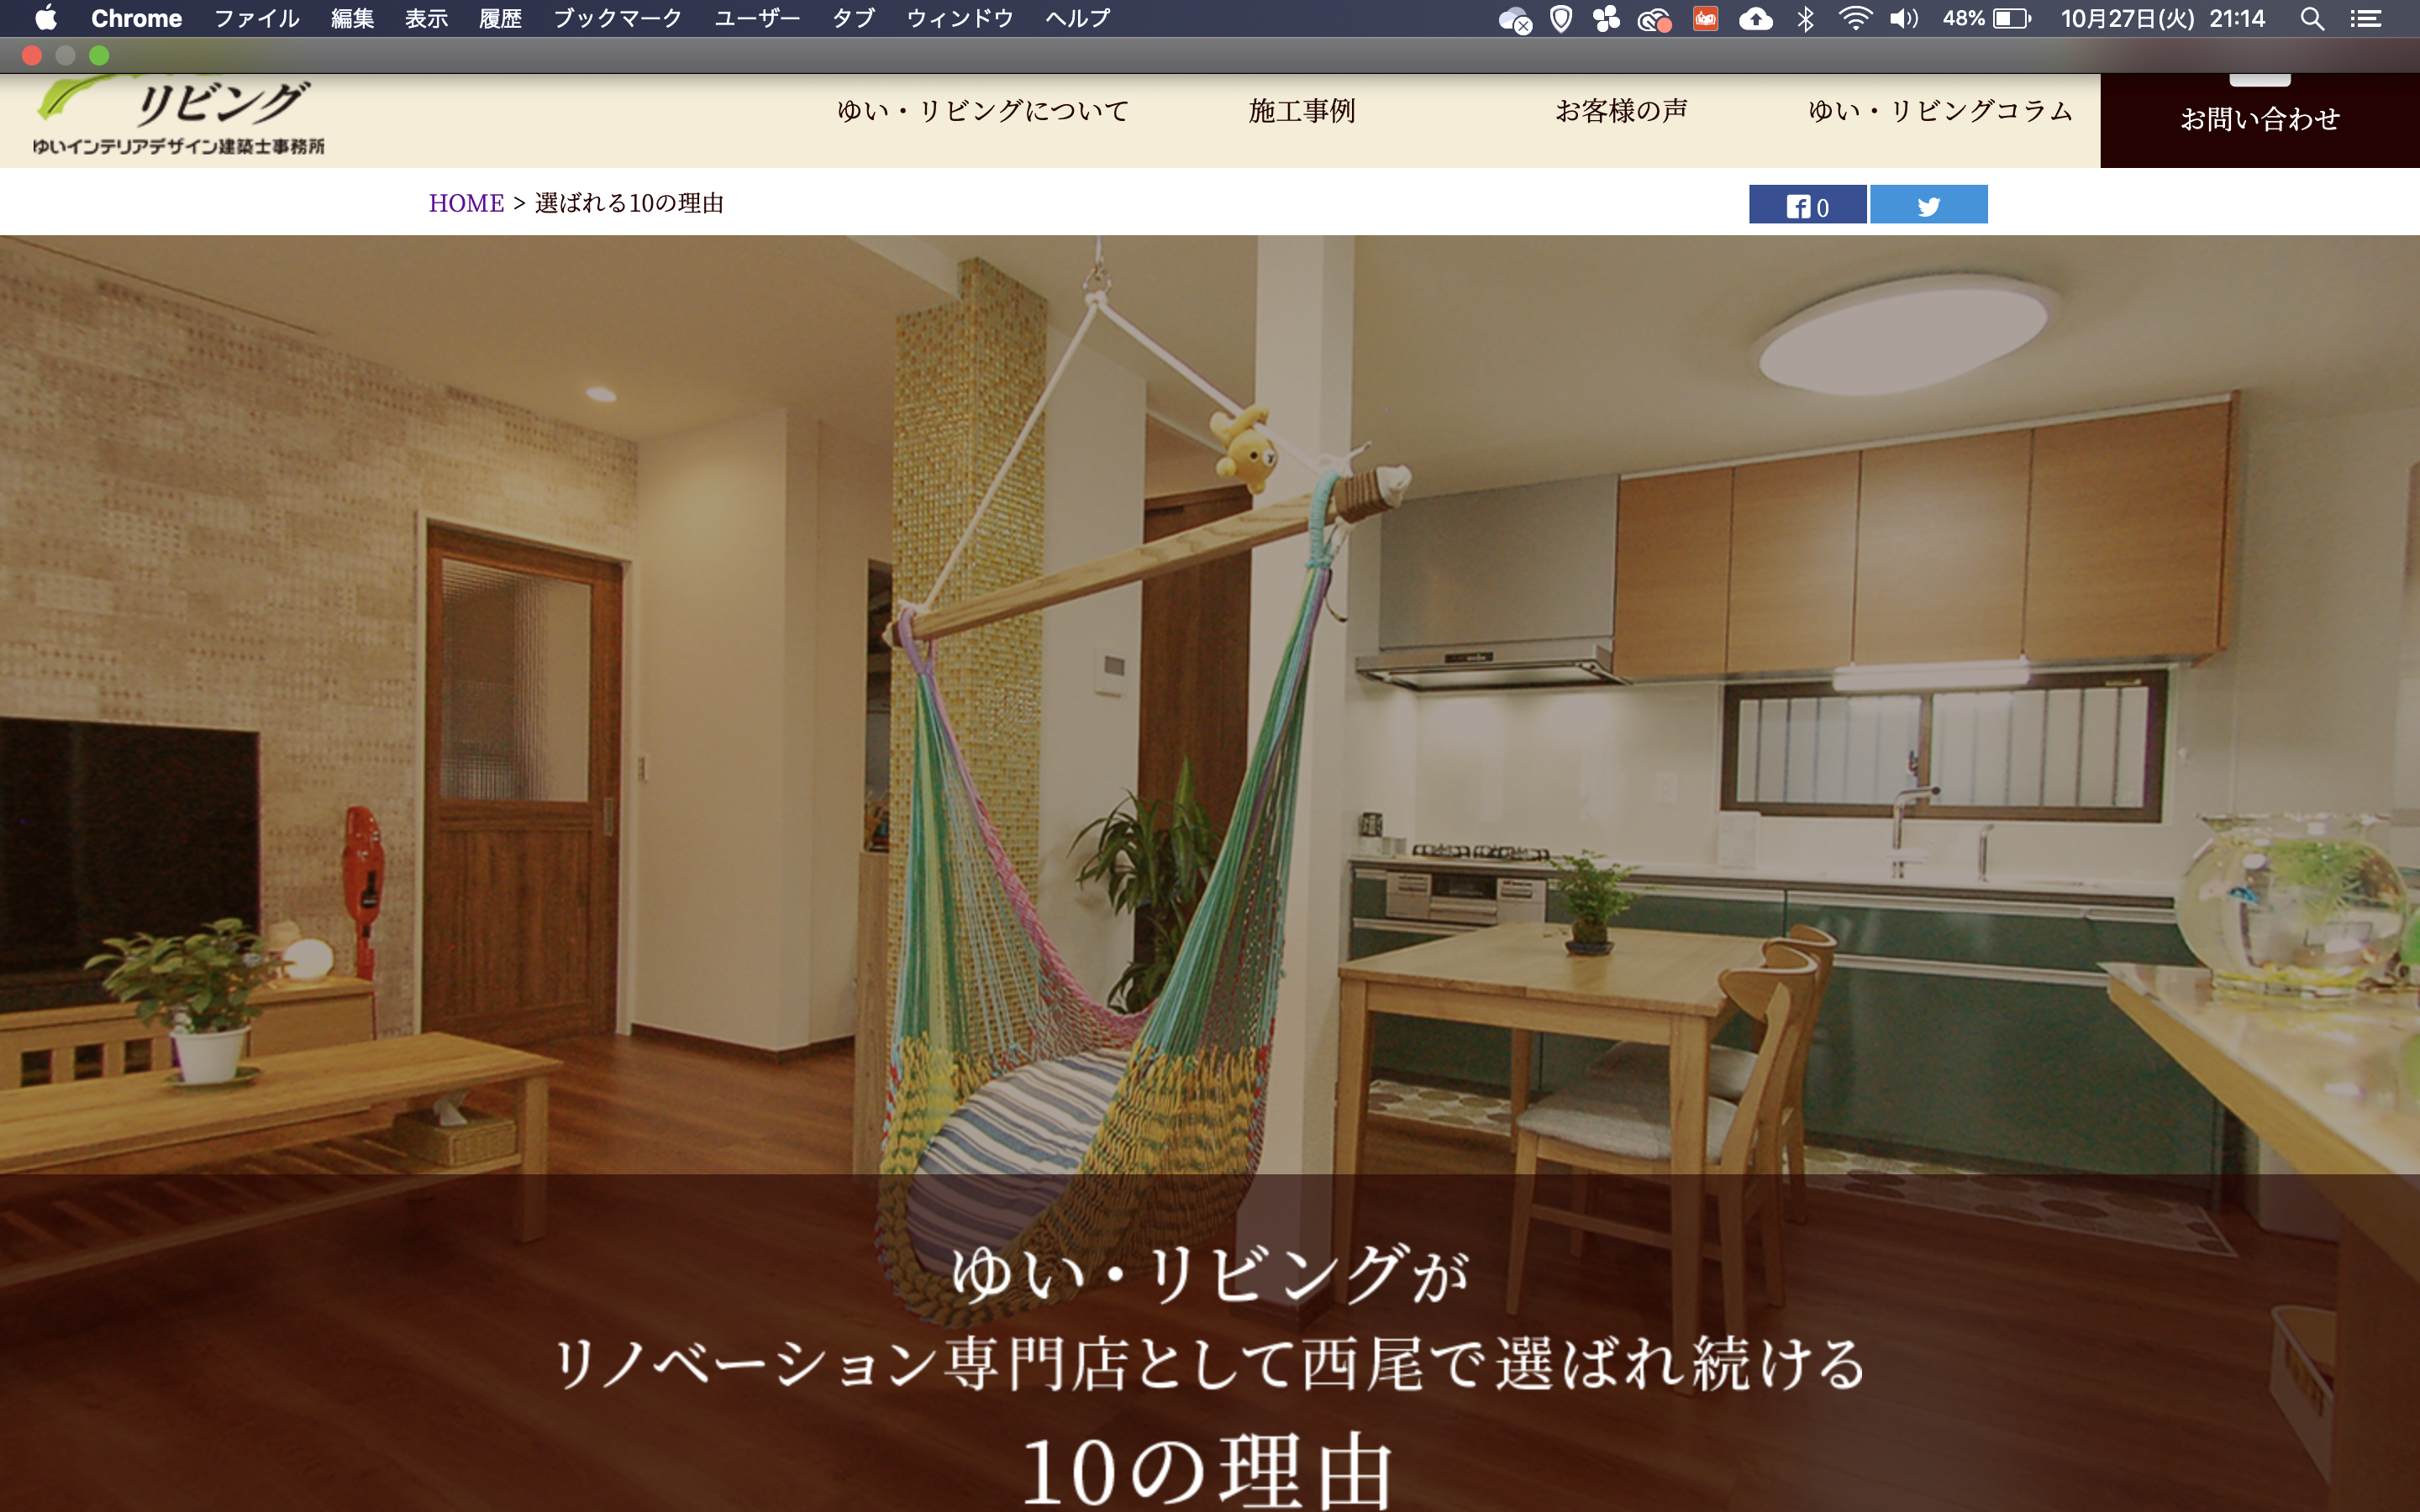Click the orange app icon in menu bar

(1705, 18)
